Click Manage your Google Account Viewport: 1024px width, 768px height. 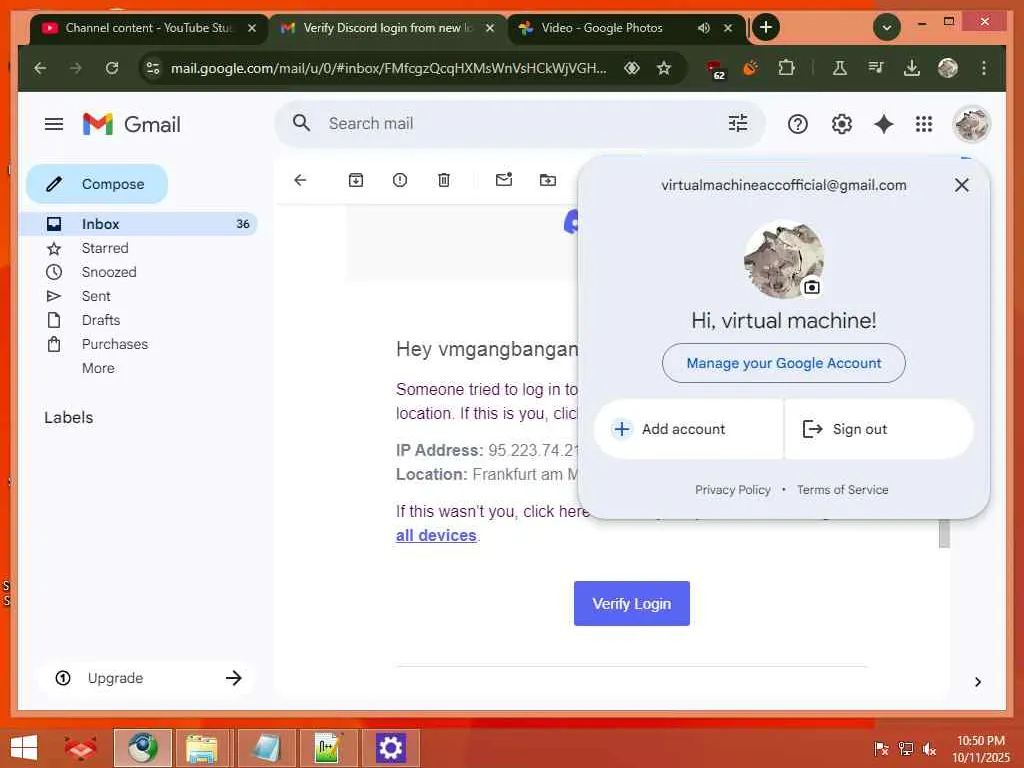(784, 363)
